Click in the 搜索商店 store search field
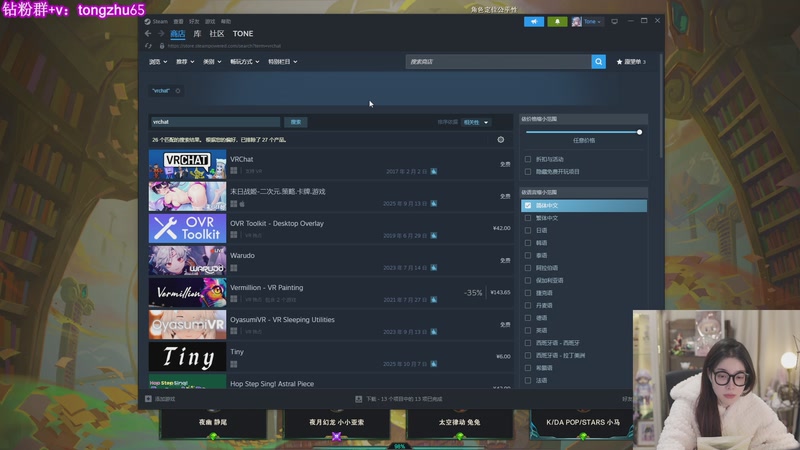Screen dimensions: 800x450 point(498,62)
